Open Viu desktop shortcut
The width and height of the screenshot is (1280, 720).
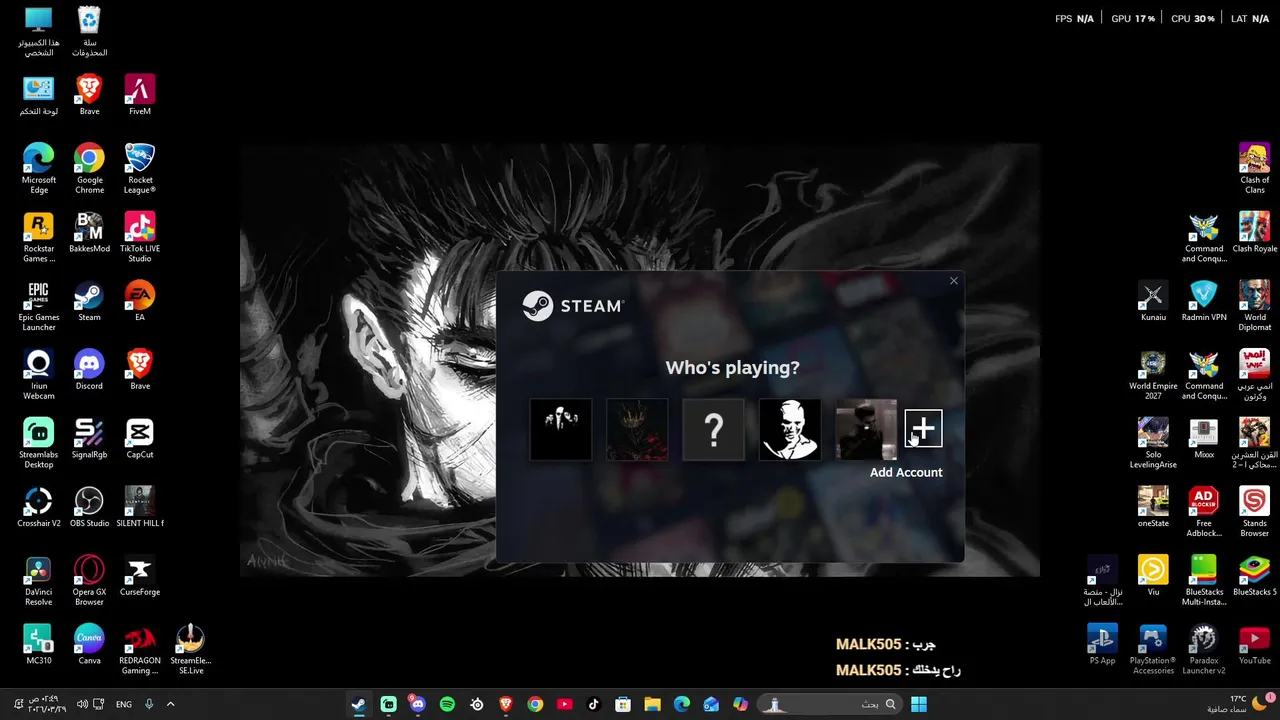tap(1153, 575)
